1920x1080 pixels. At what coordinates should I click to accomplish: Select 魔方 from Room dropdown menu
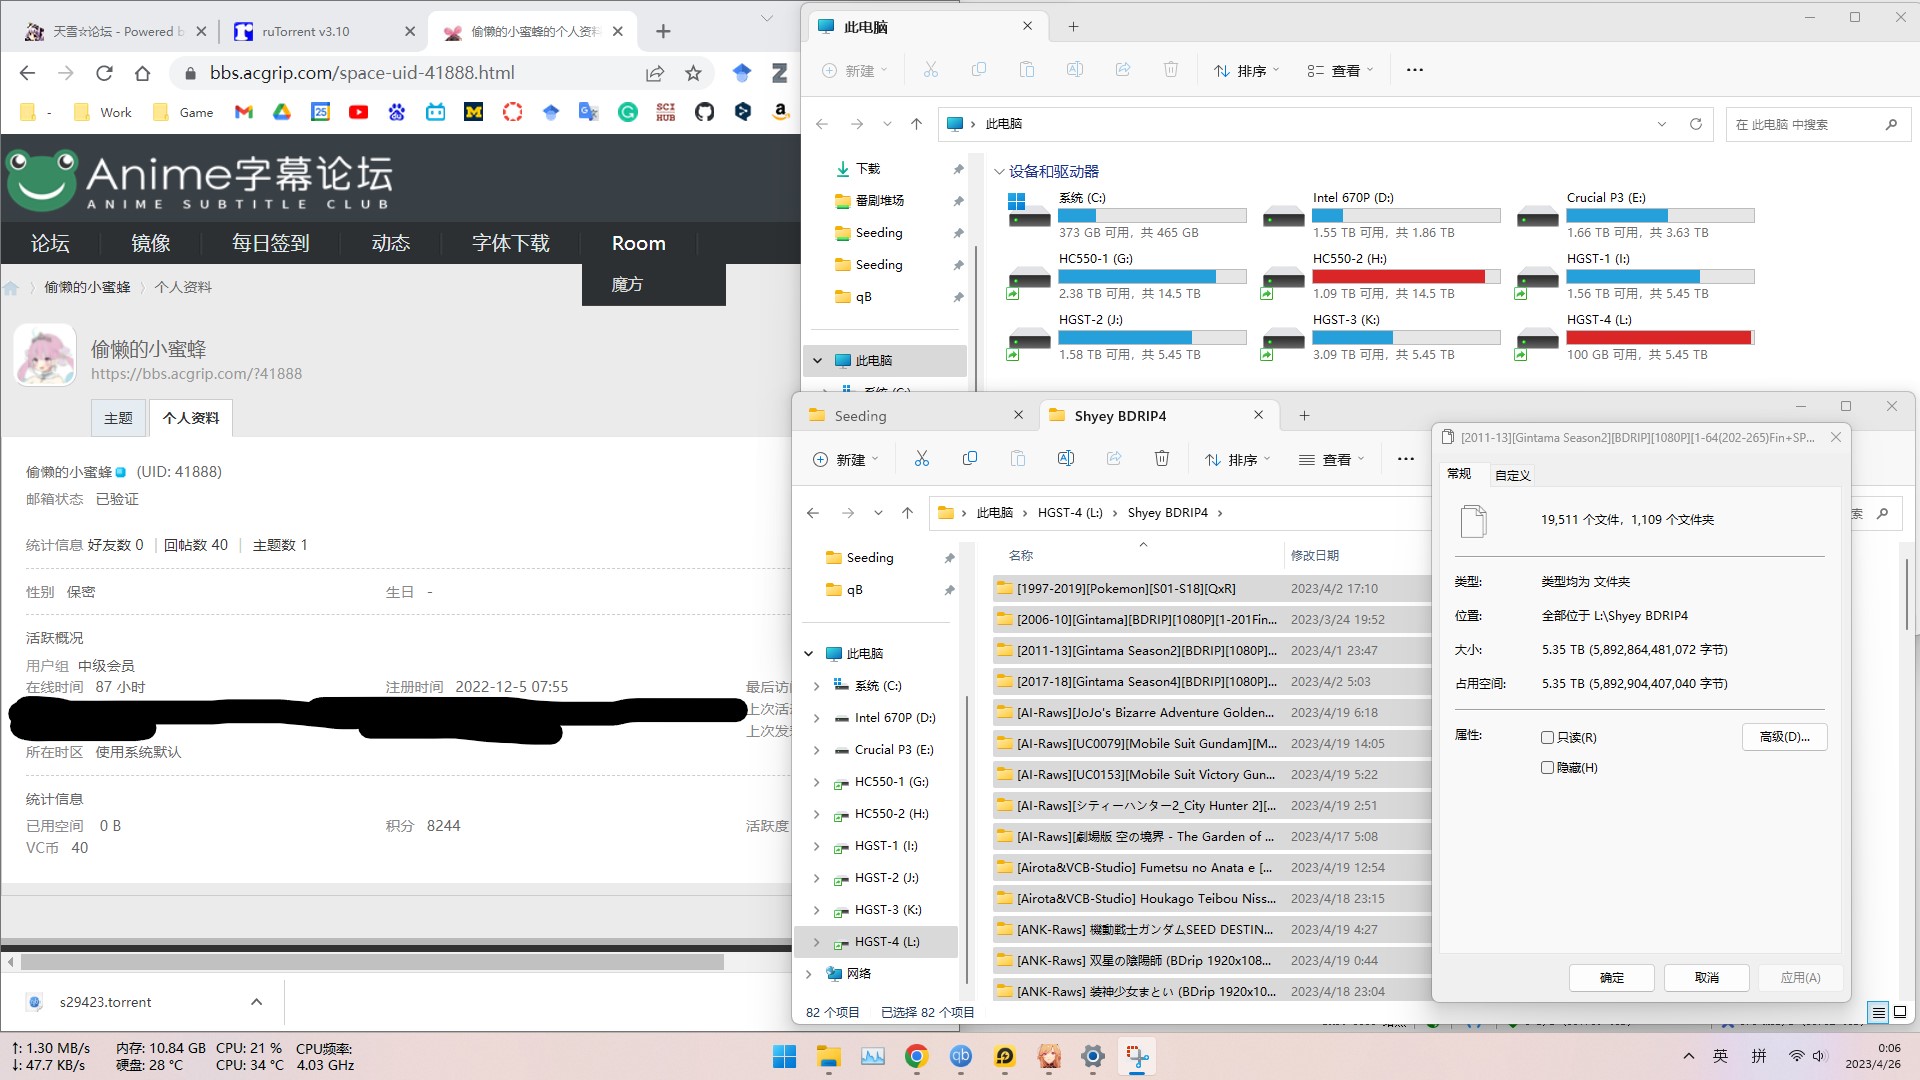653,285
